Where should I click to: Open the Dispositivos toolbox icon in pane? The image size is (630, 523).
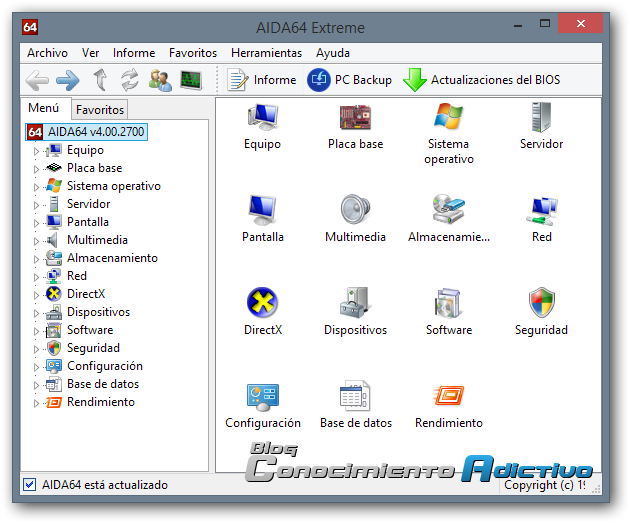(354, 302)
